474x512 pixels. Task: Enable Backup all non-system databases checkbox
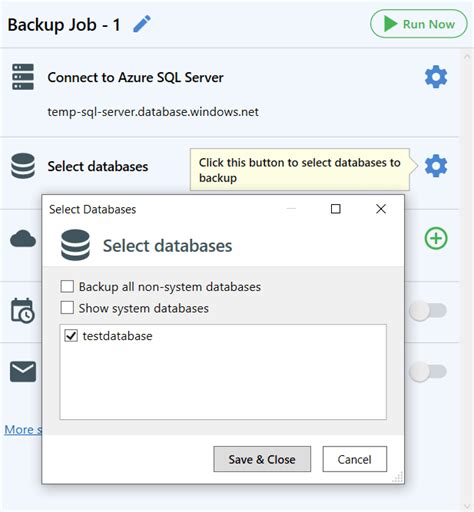coord(67,286)
